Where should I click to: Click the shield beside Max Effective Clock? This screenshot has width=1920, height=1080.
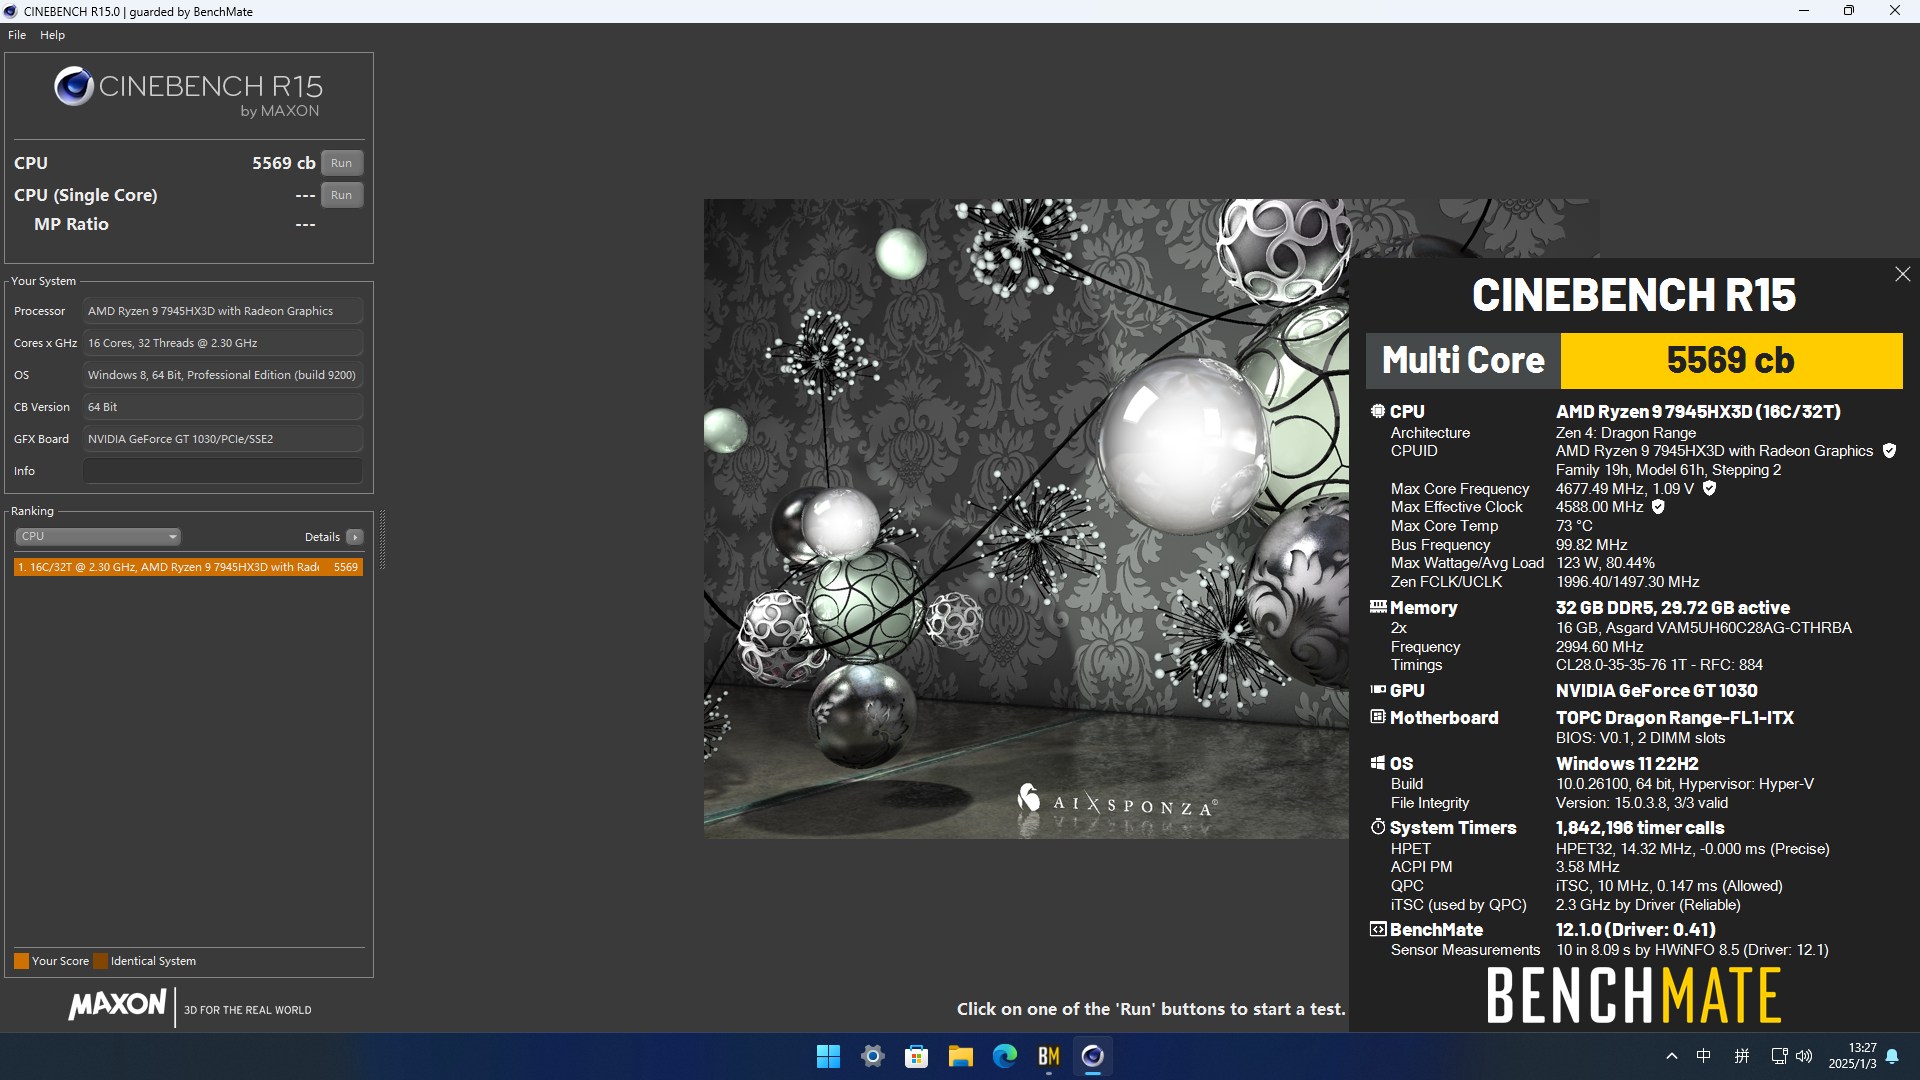point(1658,507)
